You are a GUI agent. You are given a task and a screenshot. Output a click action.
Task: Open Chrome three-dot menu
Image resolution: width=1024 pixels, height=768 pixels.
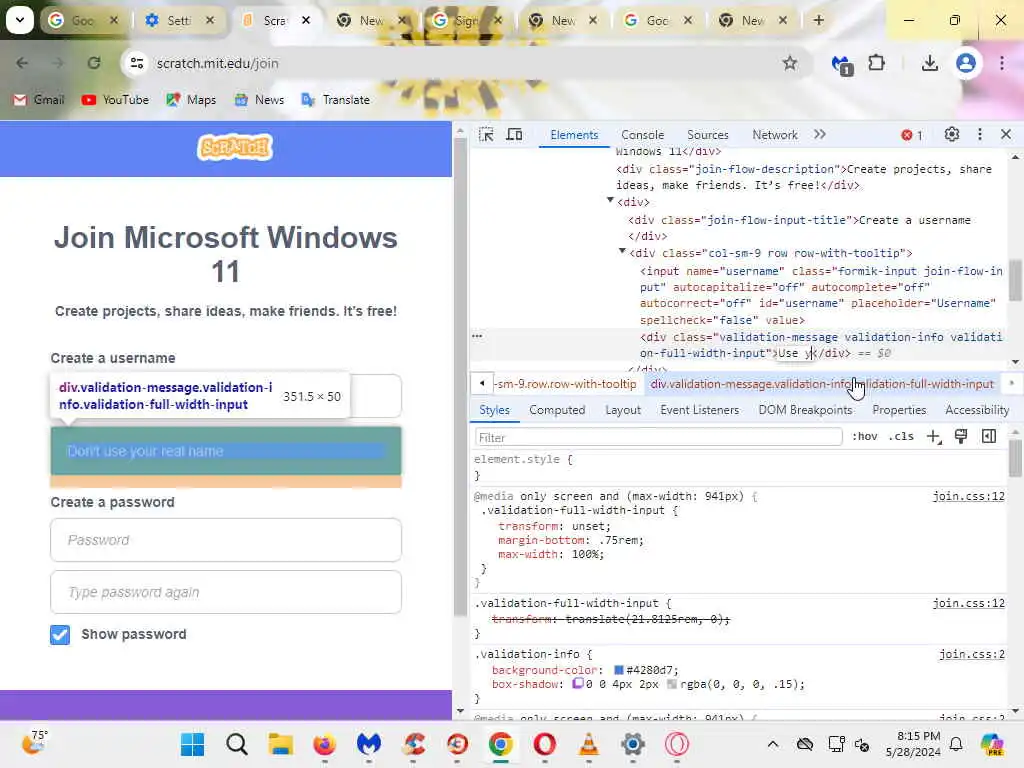tap(1002, 63)
